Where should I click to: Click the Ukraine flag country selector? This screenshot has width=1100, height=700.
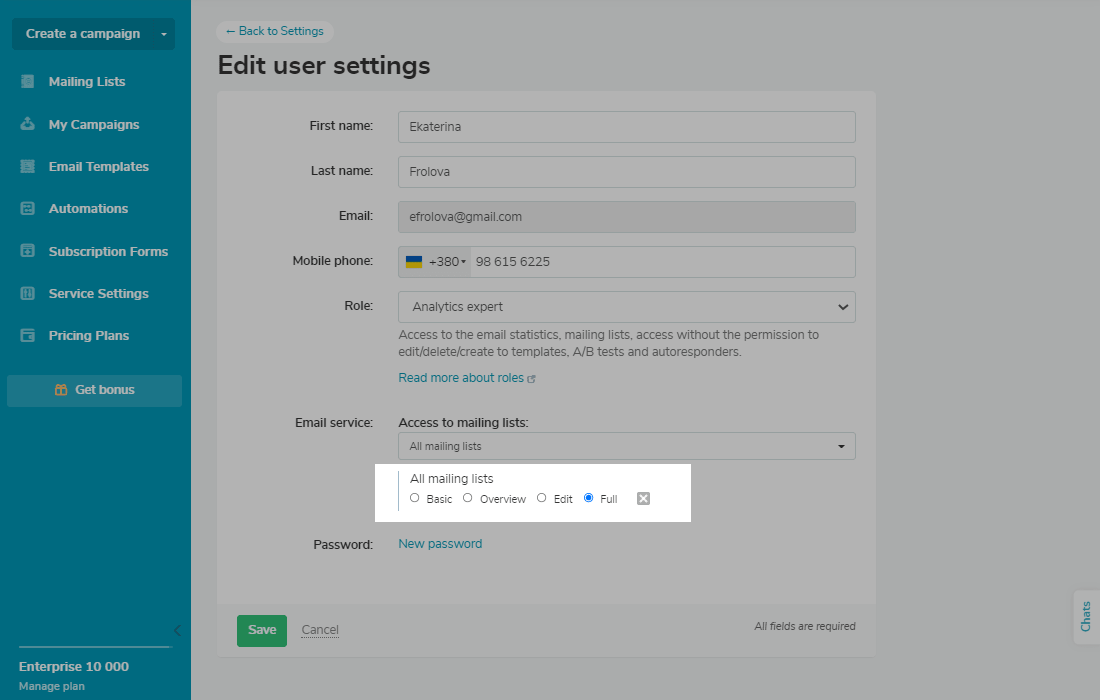click(414, 262)
